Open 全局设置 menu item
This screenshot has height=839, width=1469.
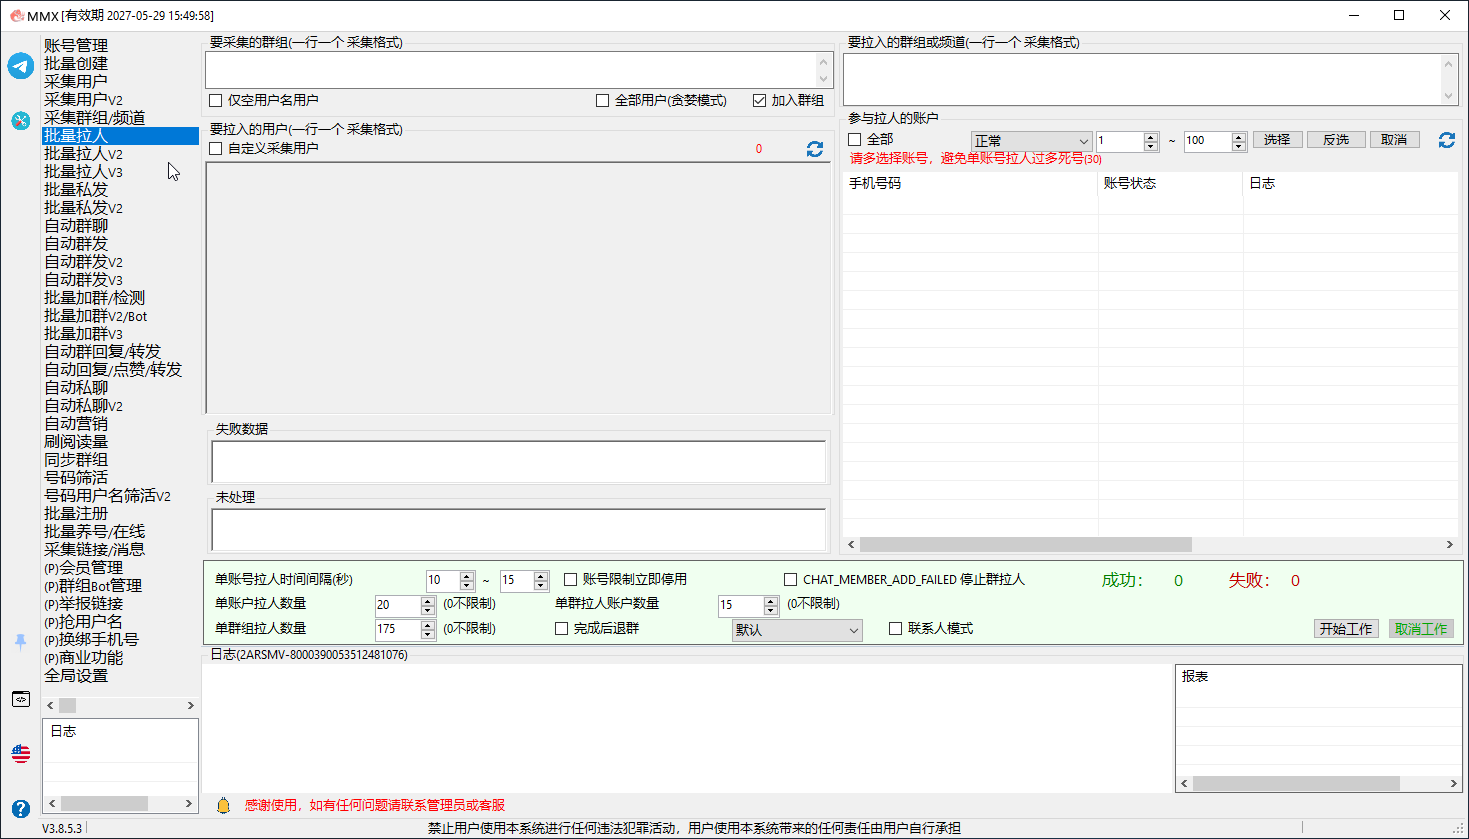click(x=76, y=676)
